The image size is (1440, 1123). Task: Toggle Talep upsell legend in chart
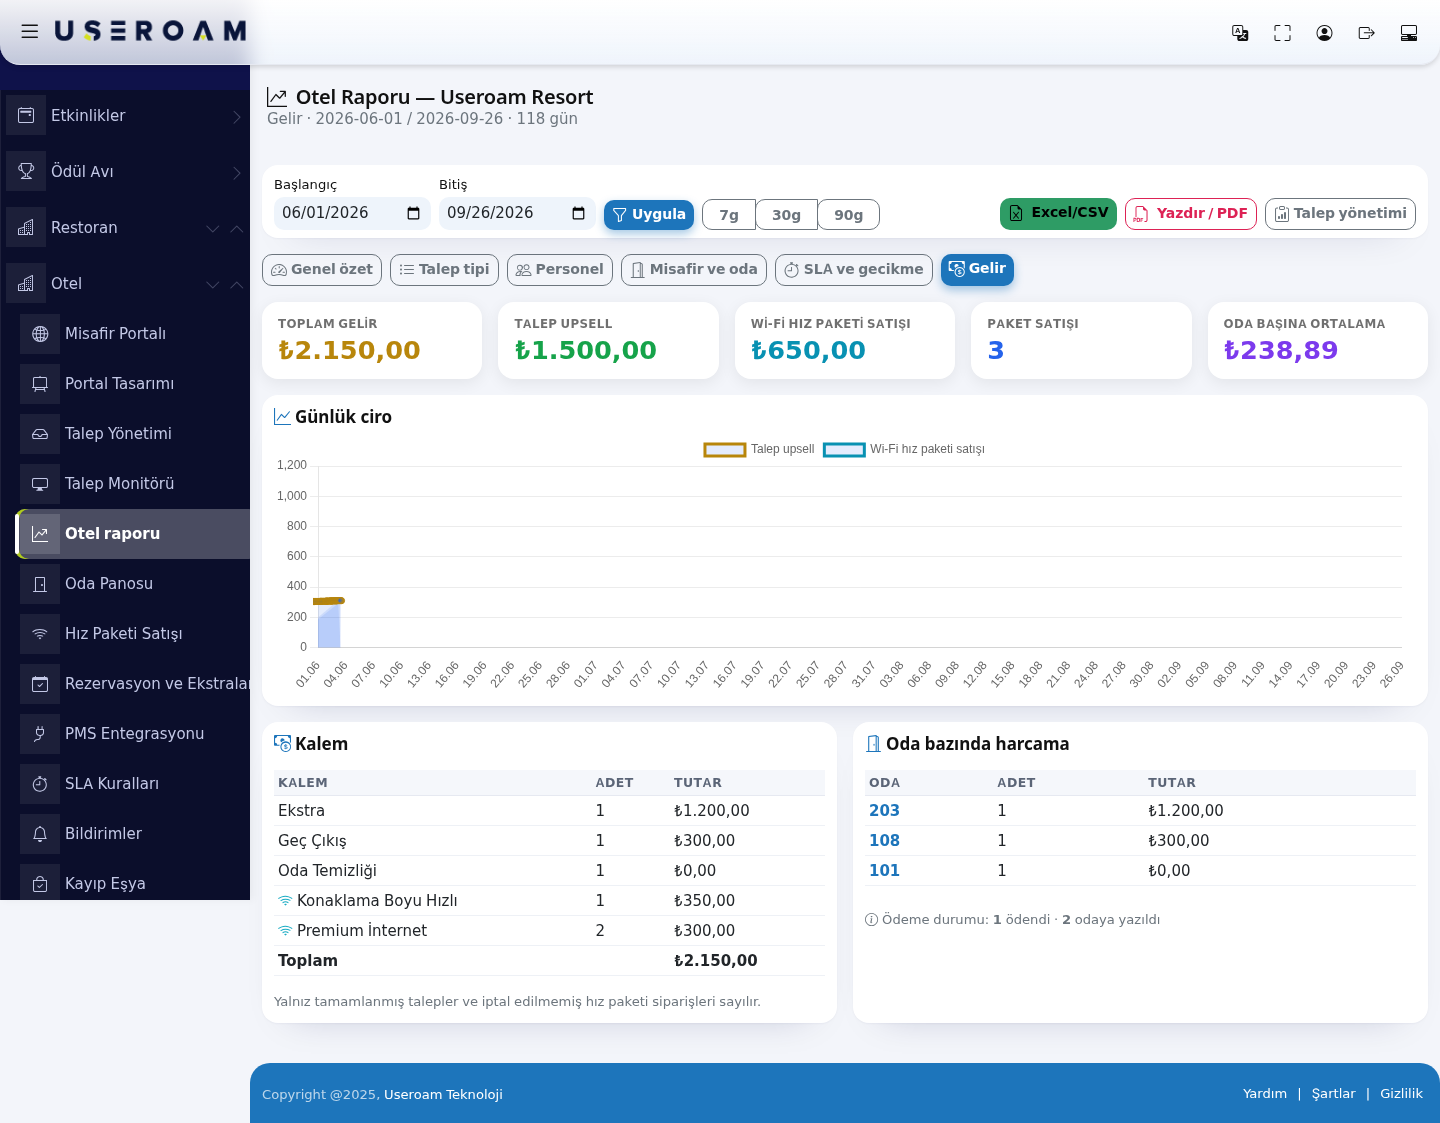click(x=759, y=450)
